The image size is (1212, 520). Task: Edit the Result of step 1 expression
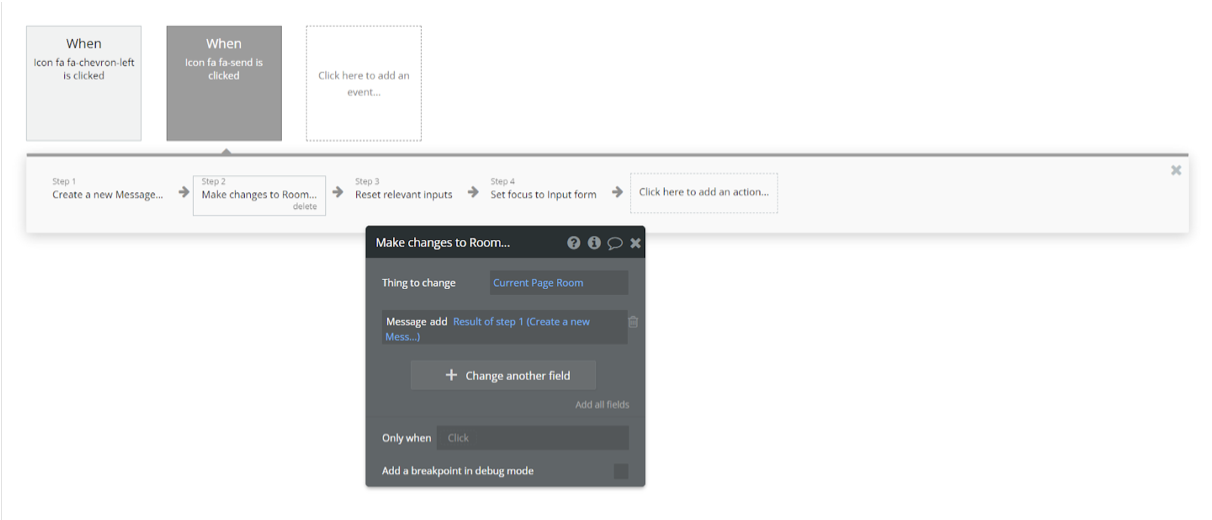[x=521, y=322]
